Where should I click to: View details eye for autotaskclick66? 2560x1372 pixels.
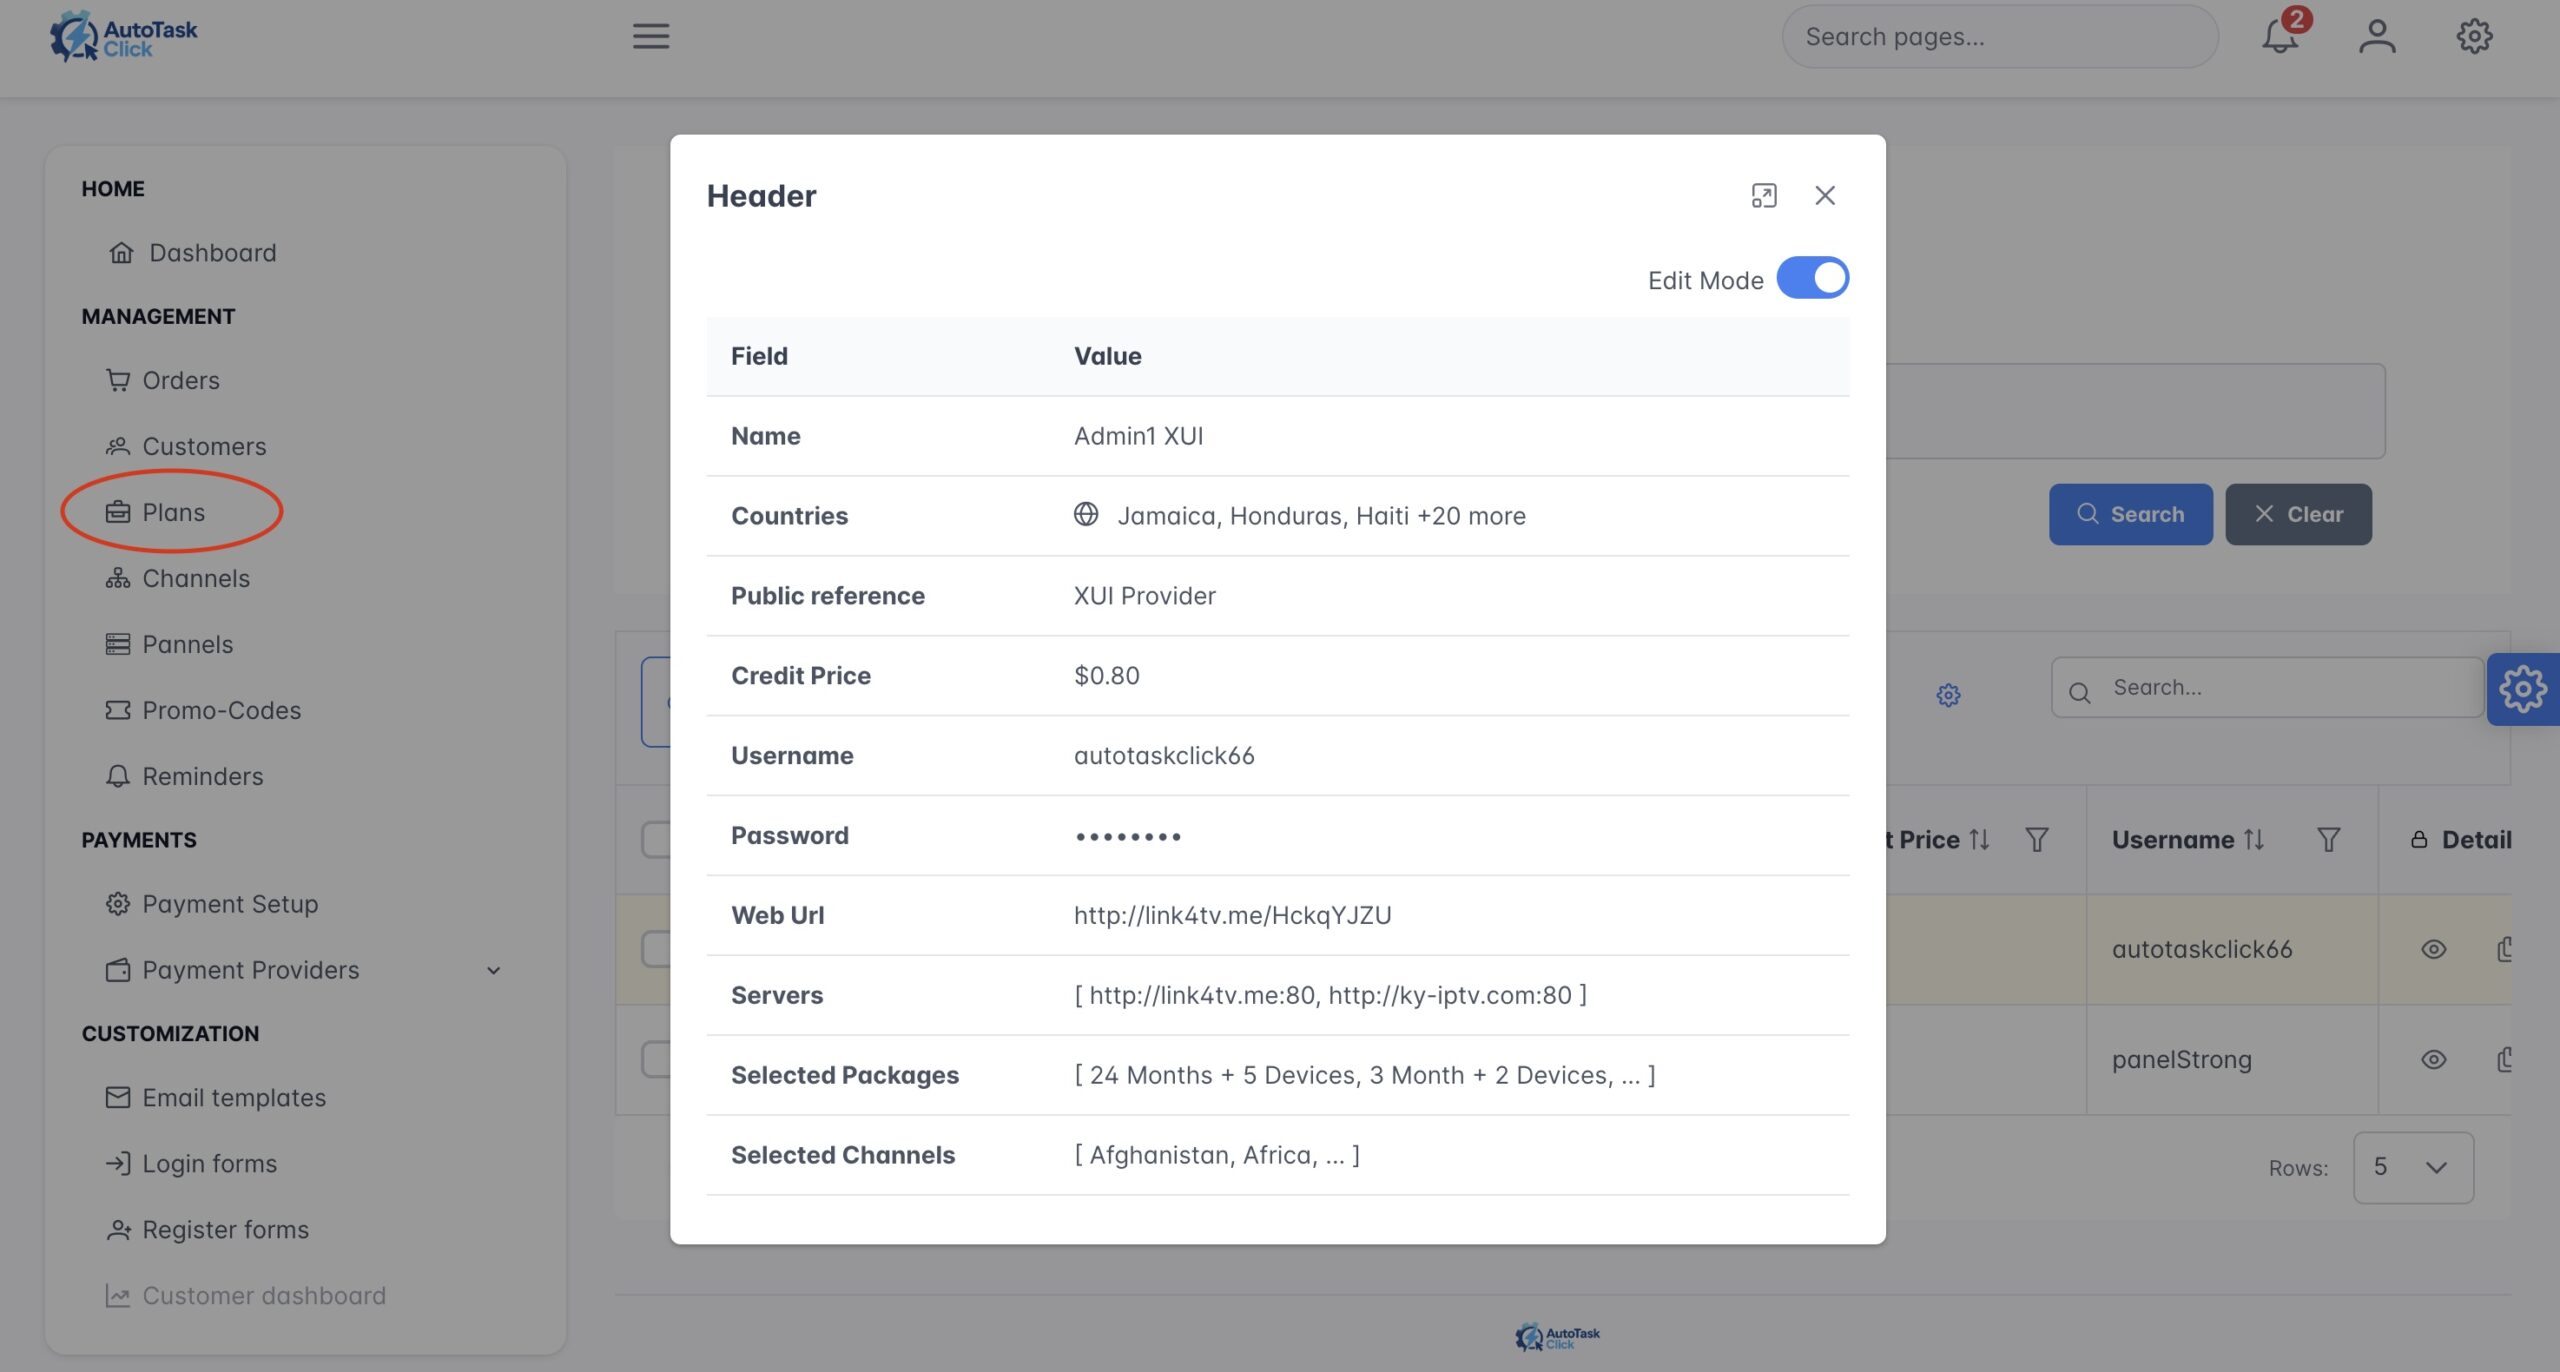point(2434,950)
